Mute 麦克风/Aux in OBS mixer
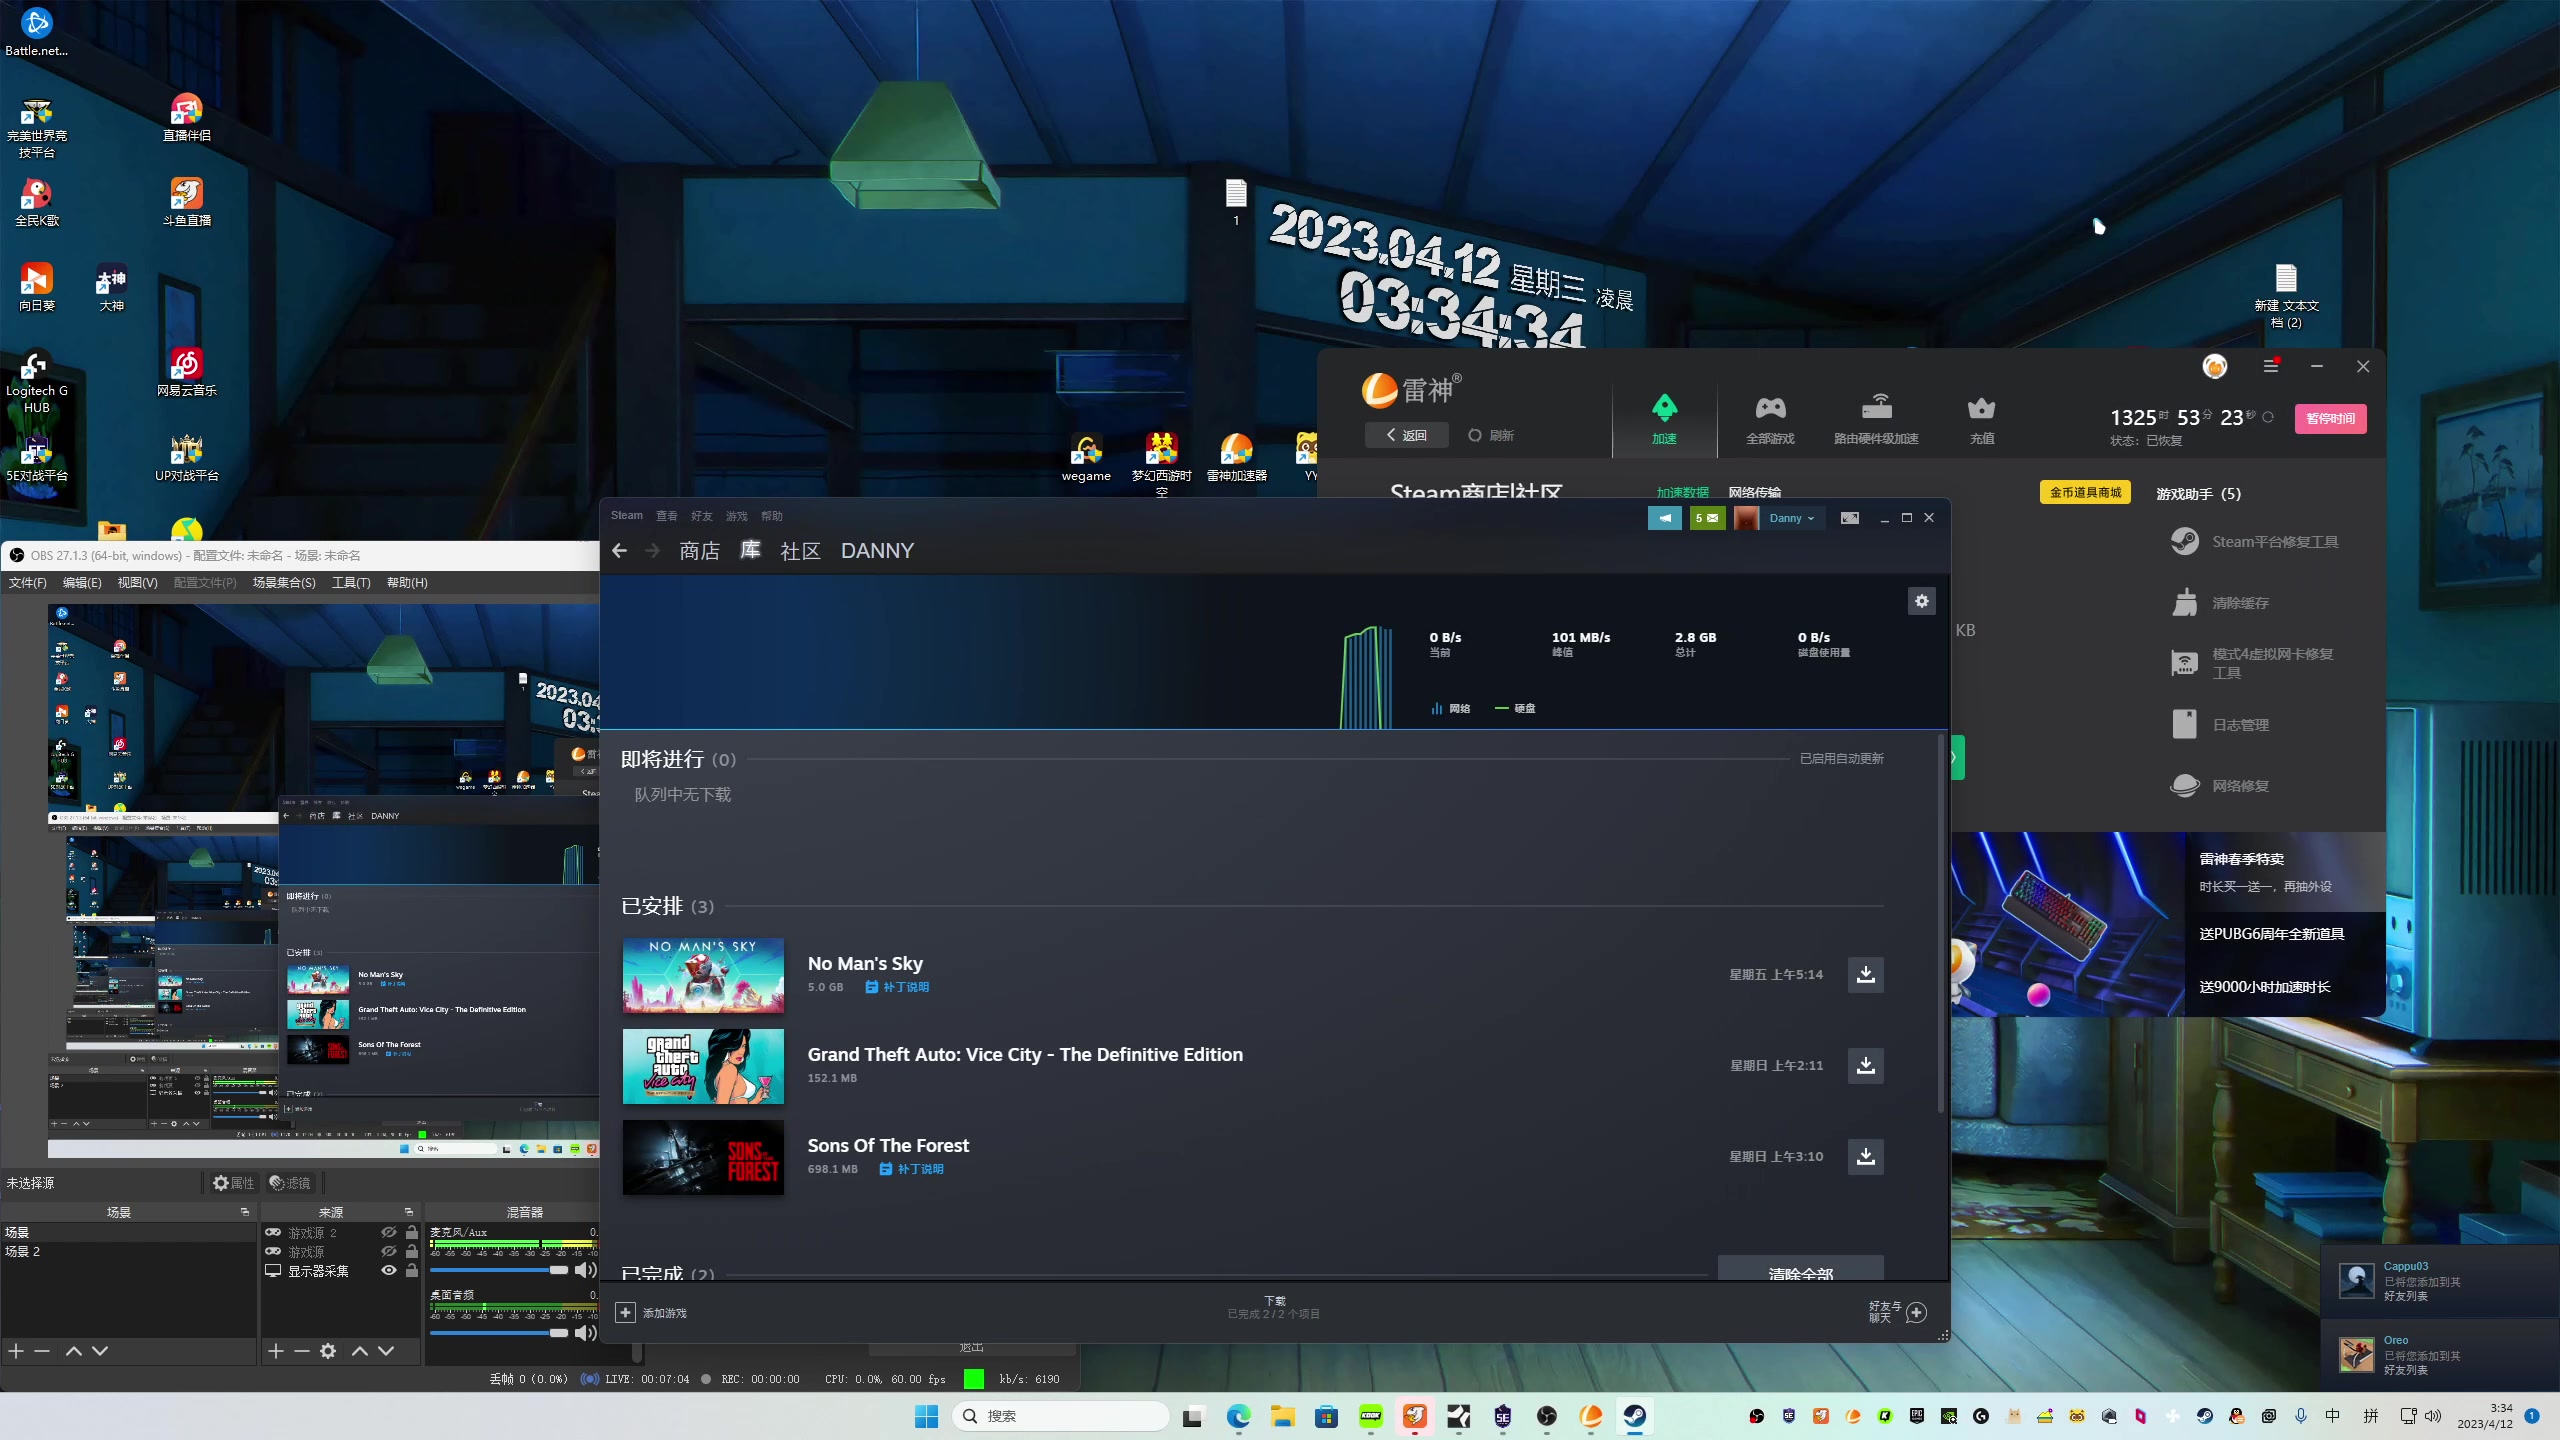 coord(585,1270)
